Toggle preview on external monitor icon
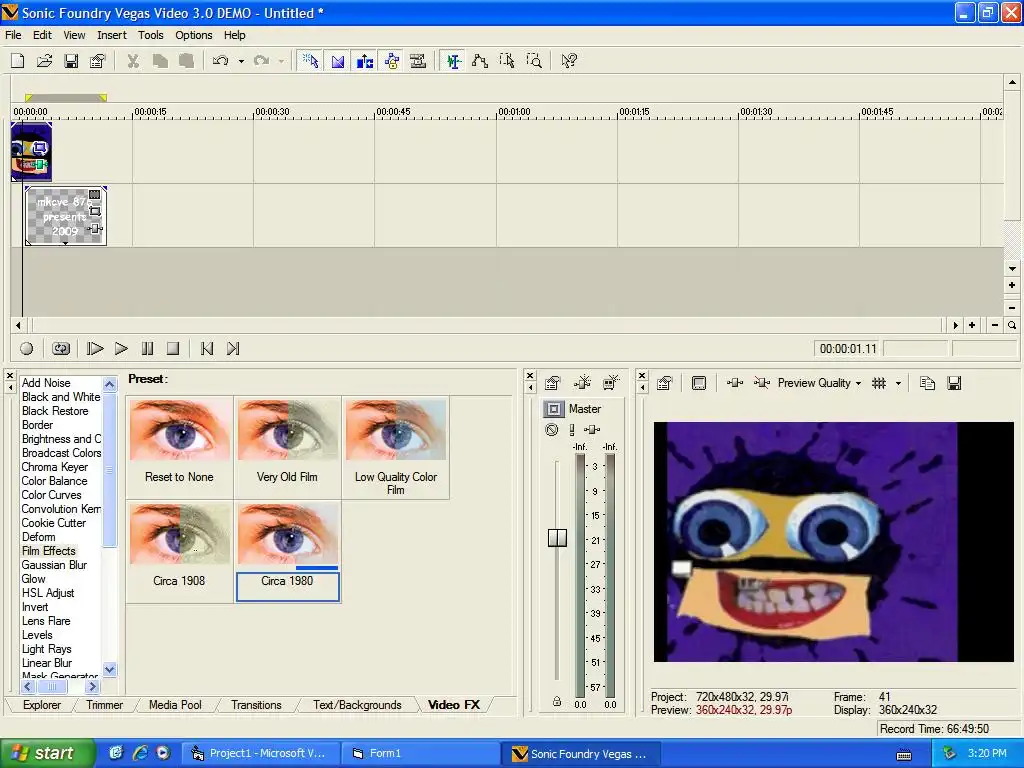Image resolution: width=1024 pixels, height=768 pixels. [x=699, y=383]
